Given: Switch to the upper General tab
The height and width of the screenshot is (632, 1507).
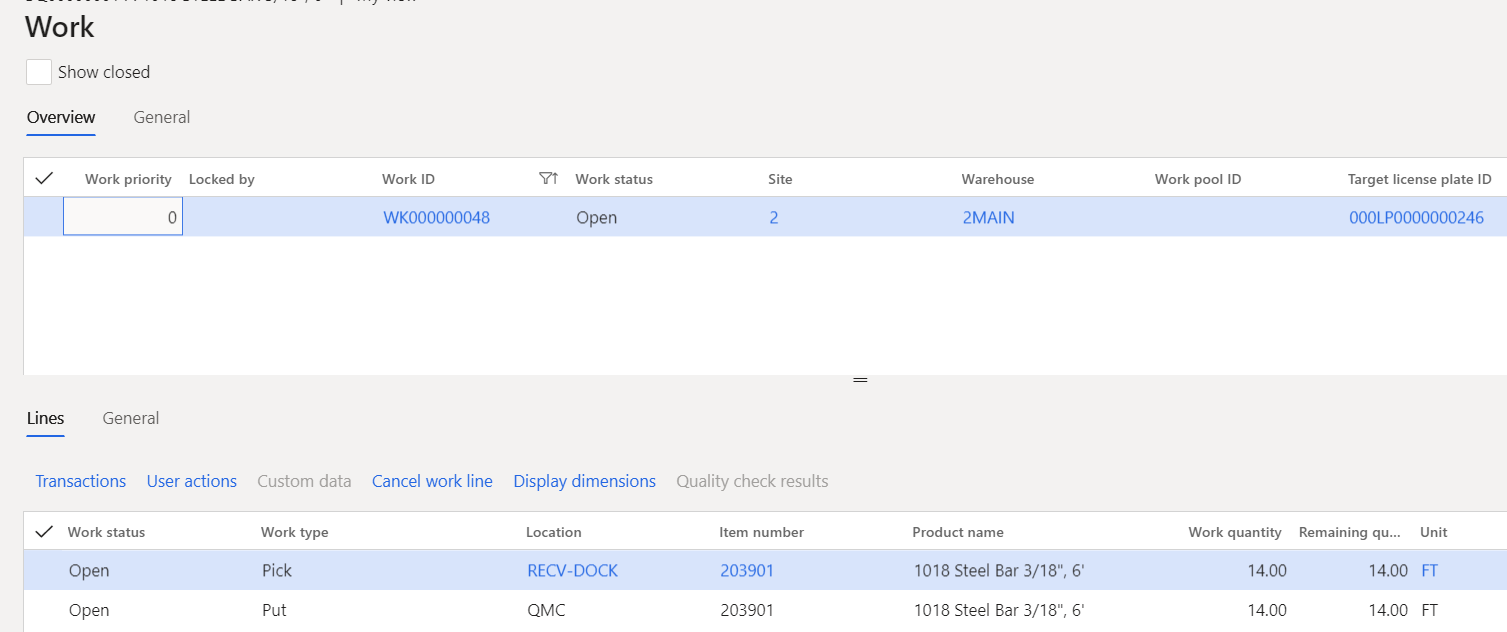Looking at the screenshot, I should point(161,117).
